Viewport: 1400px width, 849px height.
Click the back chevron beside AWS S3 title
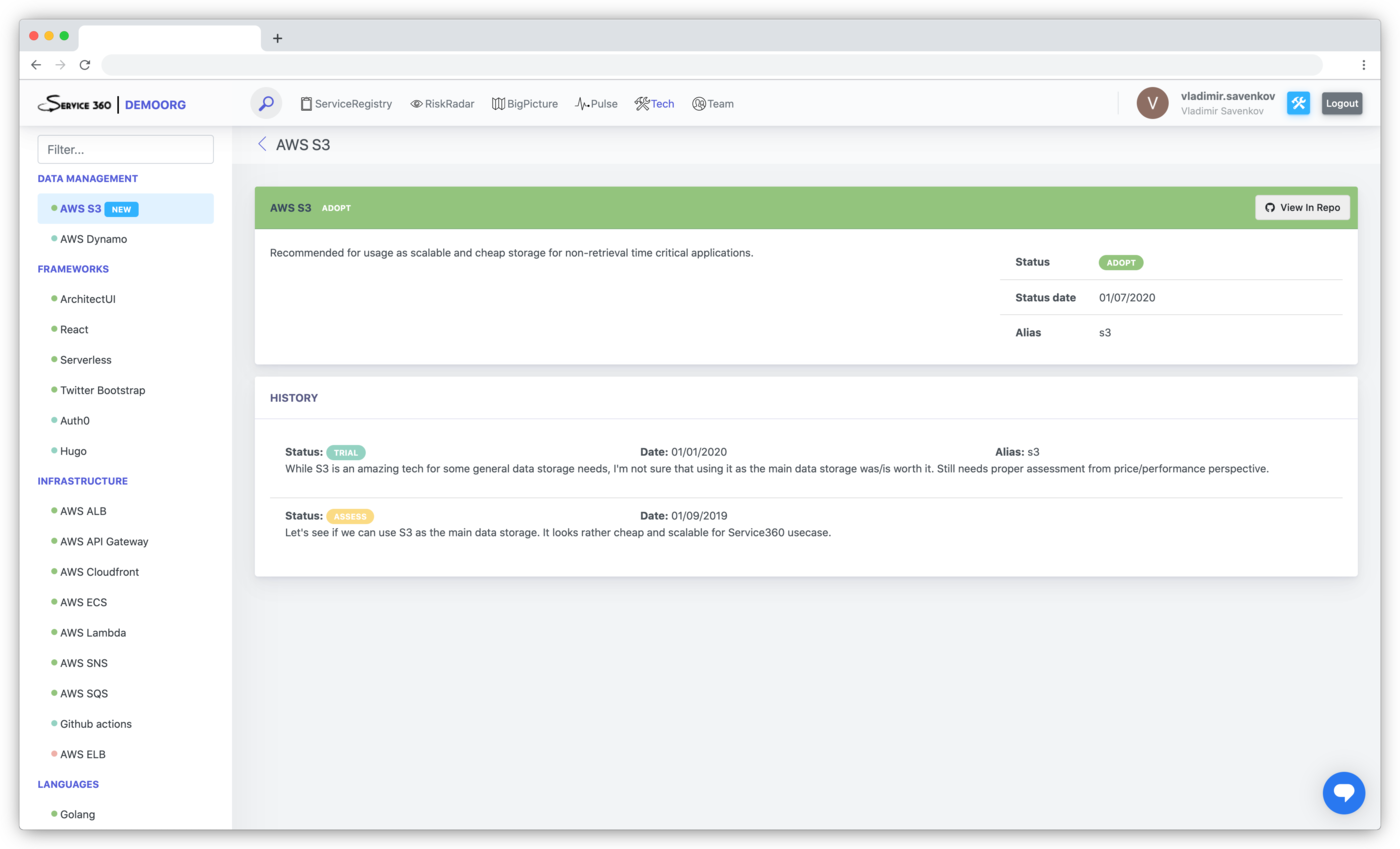click(x=262, y=144)
